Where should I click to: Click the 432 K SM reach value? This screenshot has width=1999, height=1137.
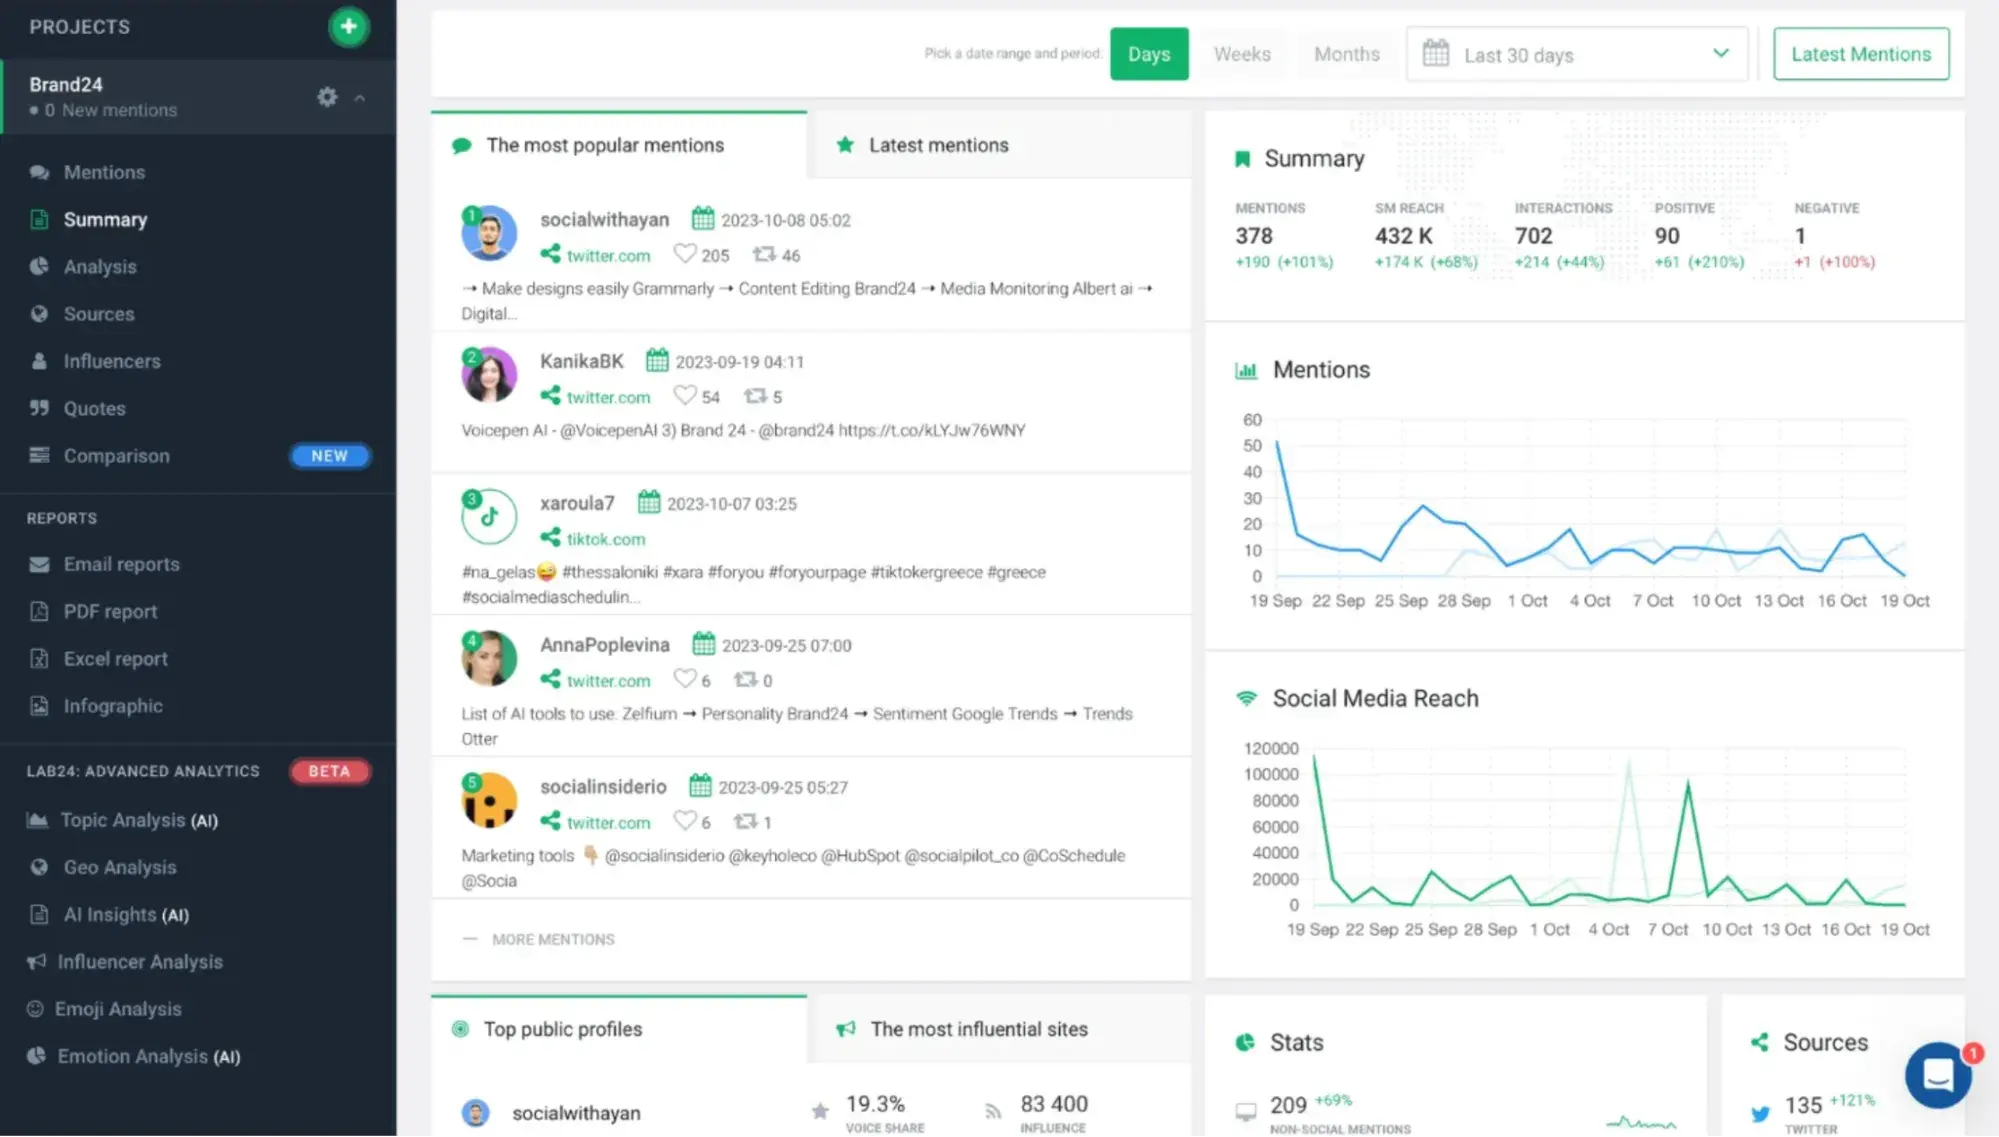1403,237
